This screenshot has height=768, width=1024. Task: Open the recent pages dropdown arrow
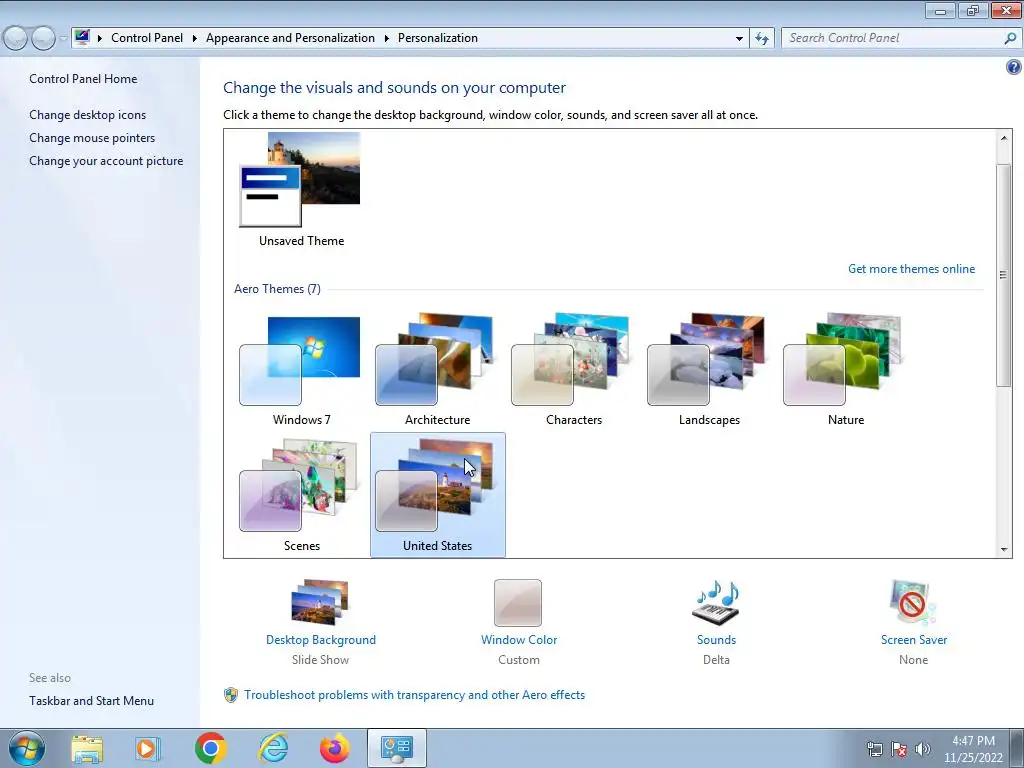coord(63,39)
